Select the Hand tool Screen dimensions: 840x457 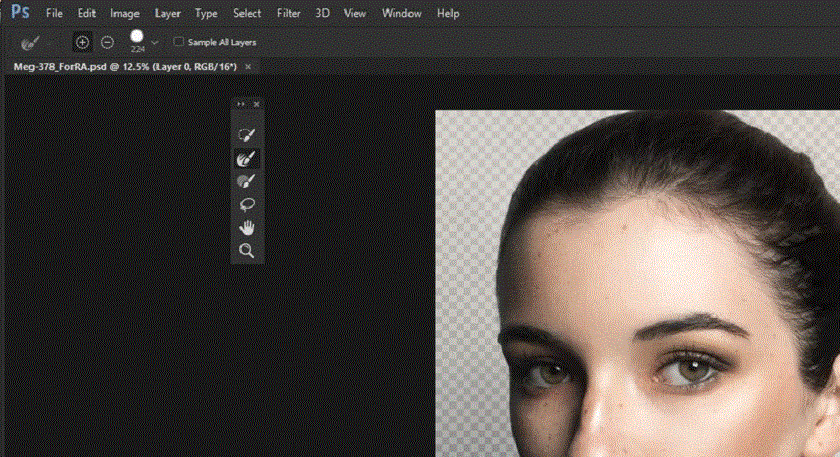(x=246, y=228)
